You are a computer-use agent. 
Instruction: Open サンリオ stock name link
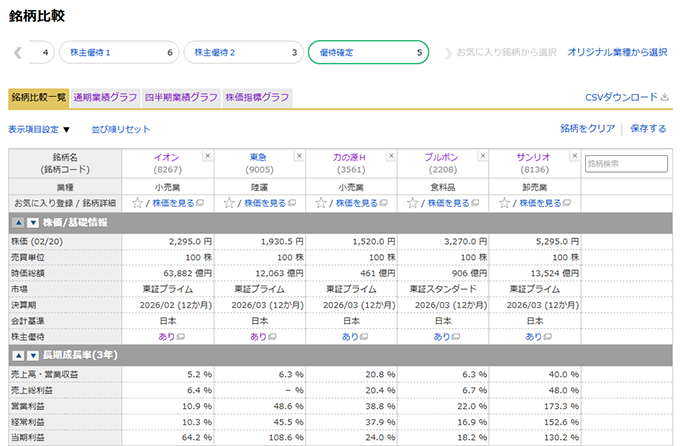(533, 157)
